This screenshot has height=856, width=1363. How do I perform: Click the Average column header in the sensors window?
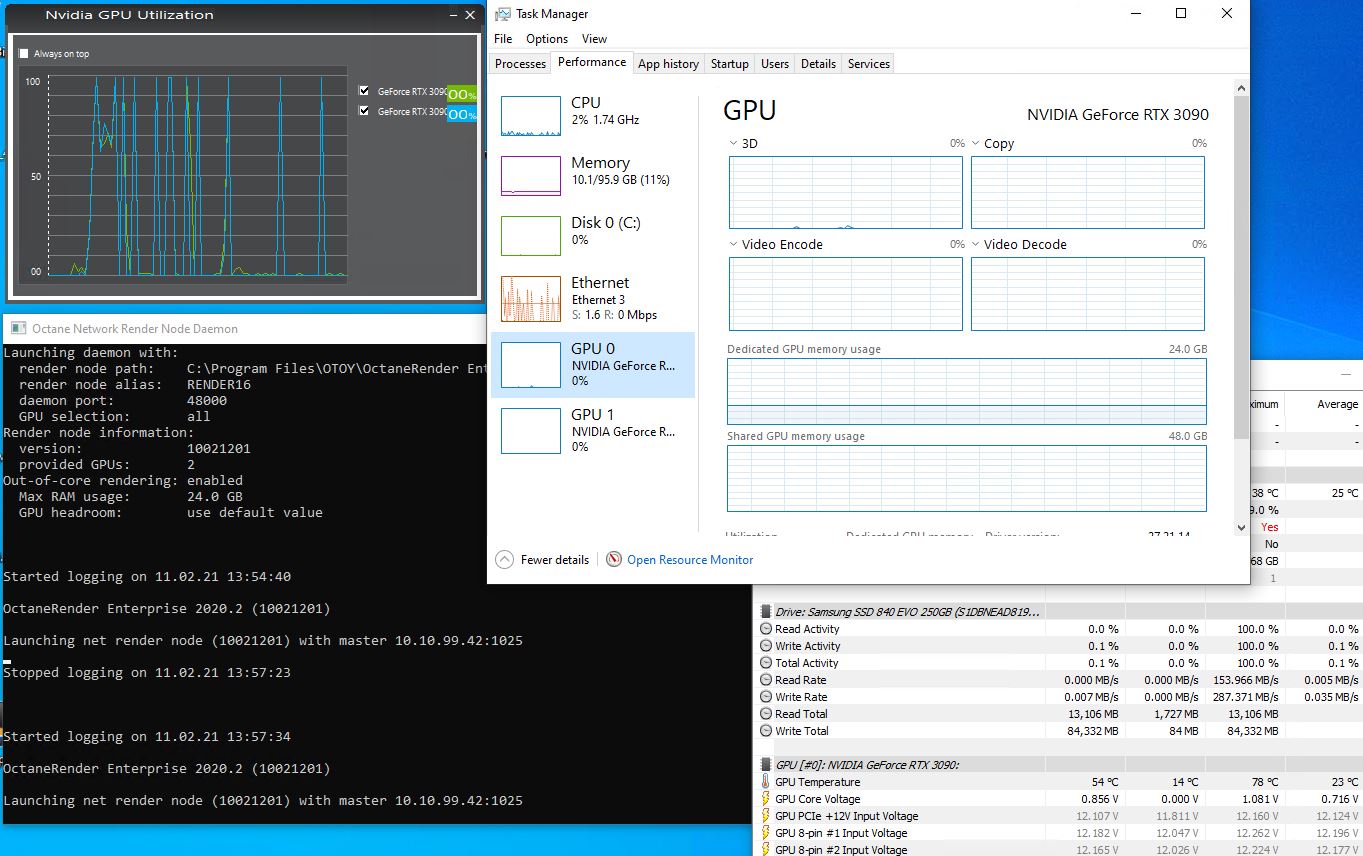coord(1337,404)
